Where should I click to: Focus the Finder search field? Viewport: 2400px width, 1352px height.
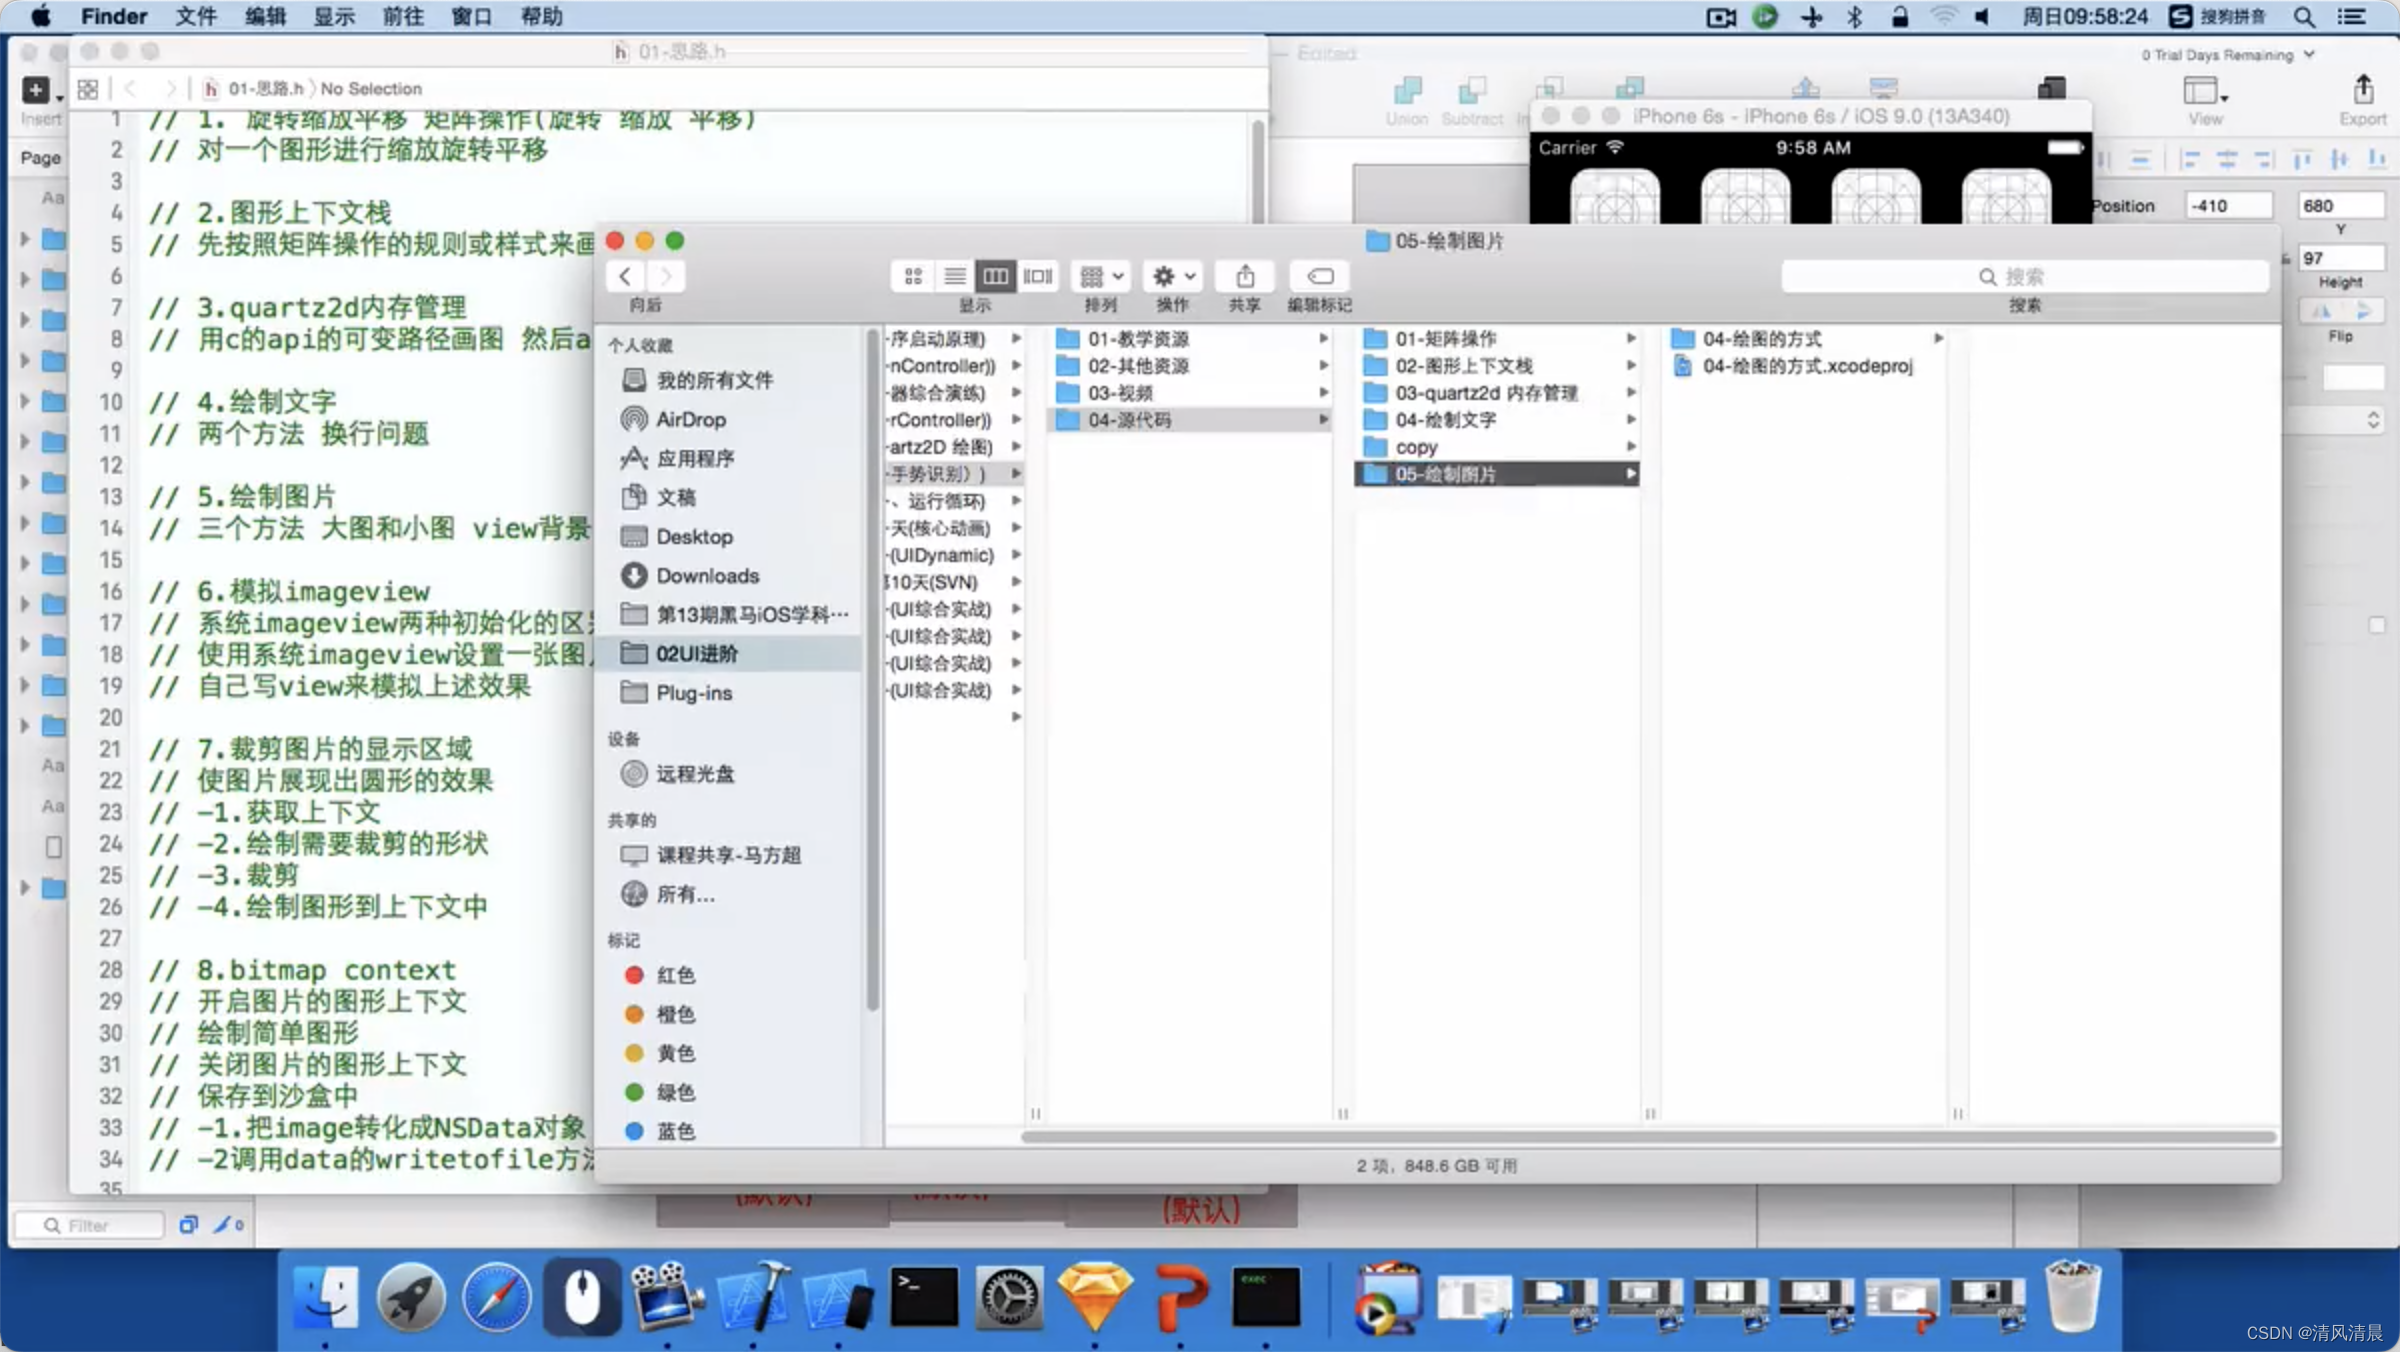2025,276
